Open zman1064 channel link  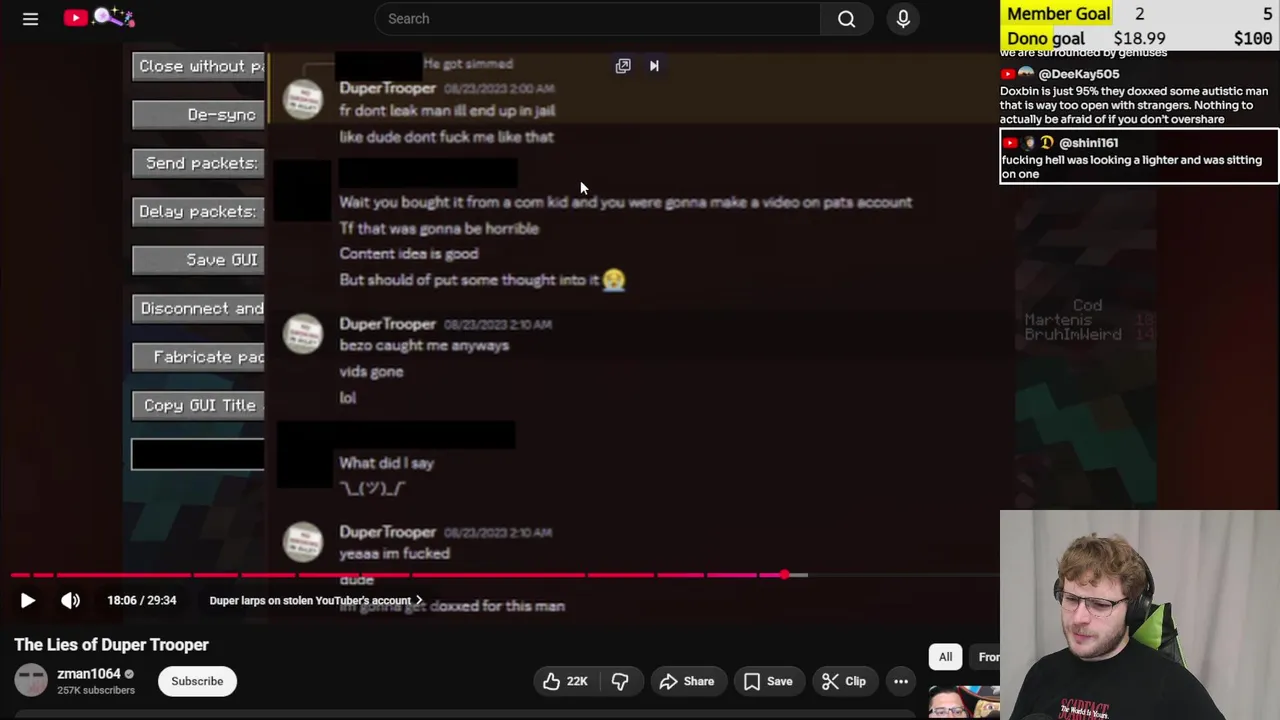coord(88,673)
